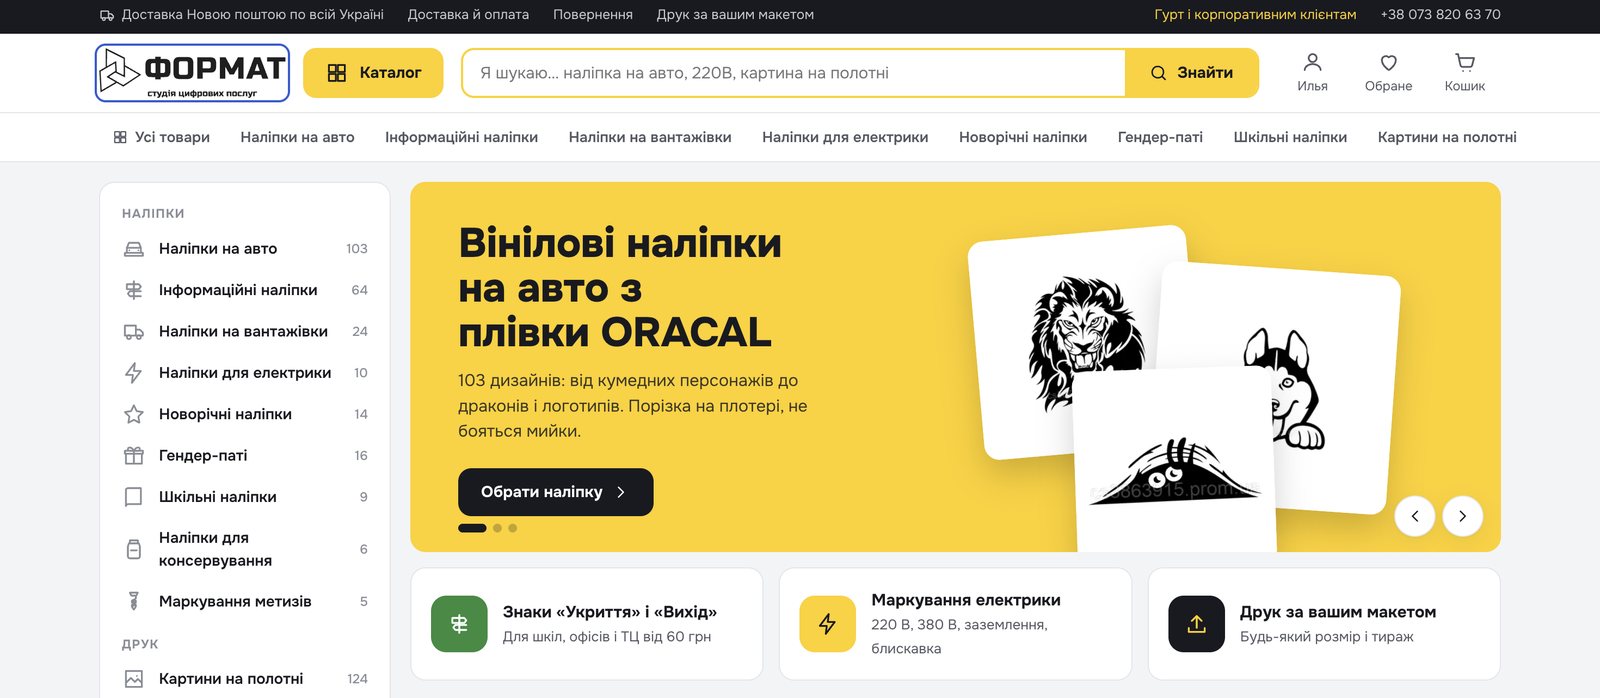Select the second banner pagination dot

tap(497, 528)
